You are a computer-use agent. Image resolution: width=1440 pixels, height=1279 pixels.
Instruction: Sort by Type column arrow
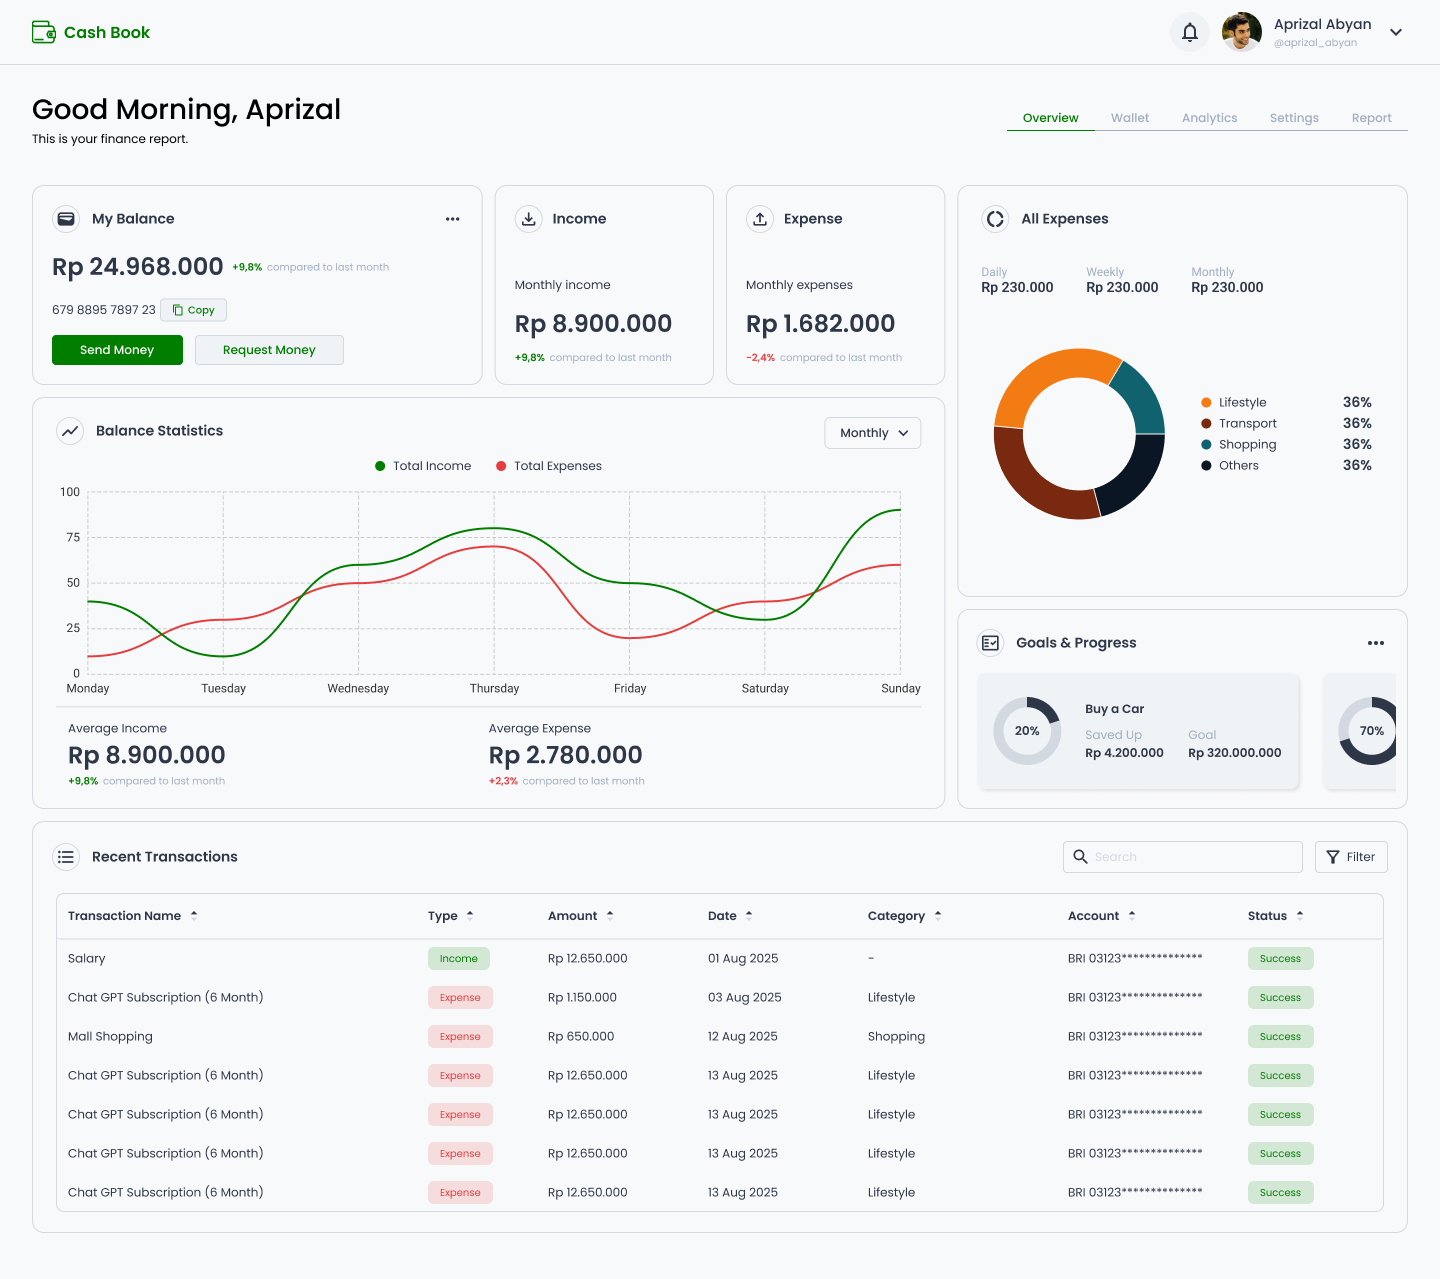click(x=470, y=915)
